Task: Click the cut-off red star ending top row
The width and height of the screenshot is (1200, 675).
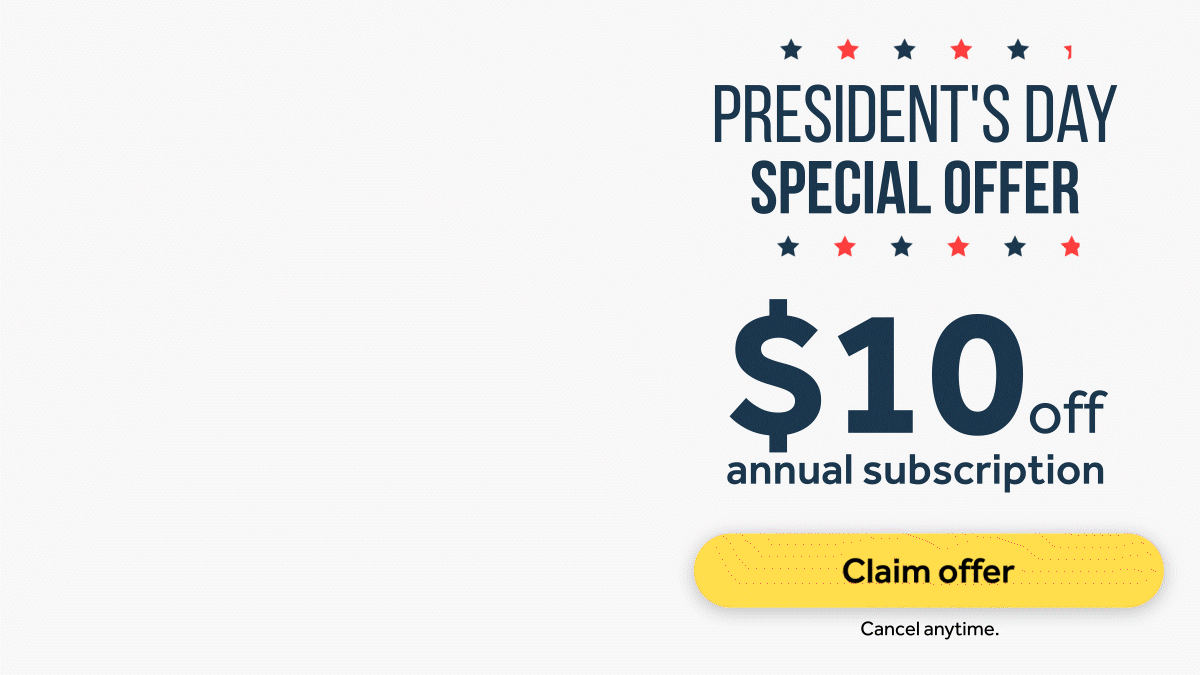Action: [1068, 50]
